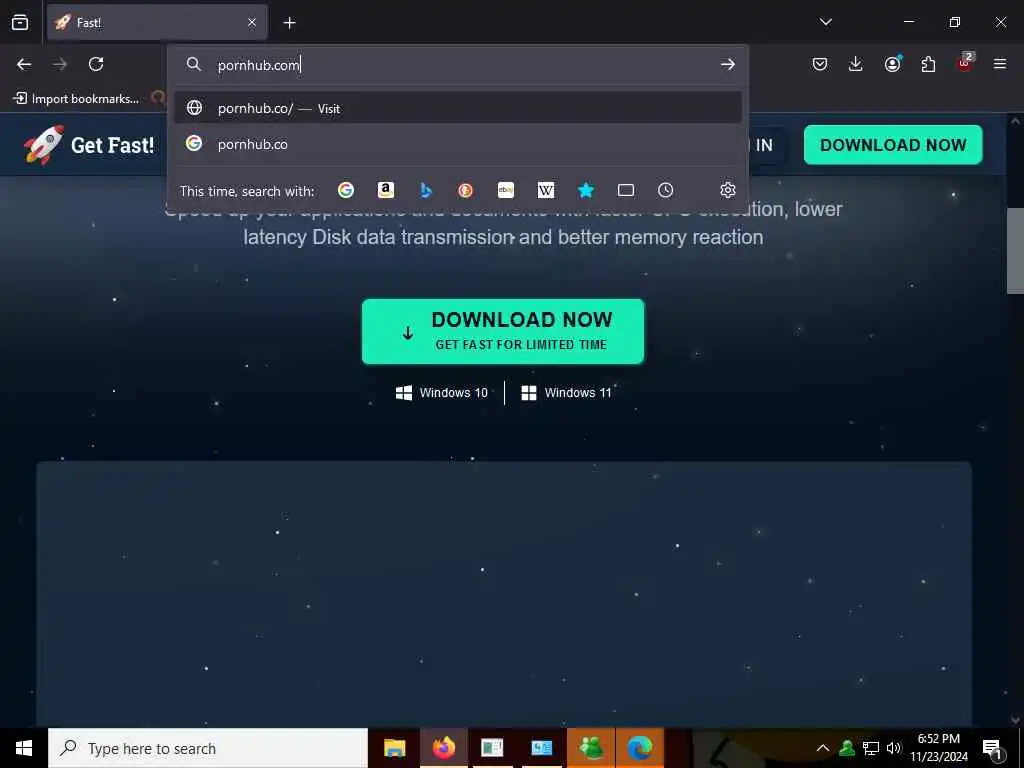
Task: Open the green messenger taskbar app
Action: [x=591, y=748]
